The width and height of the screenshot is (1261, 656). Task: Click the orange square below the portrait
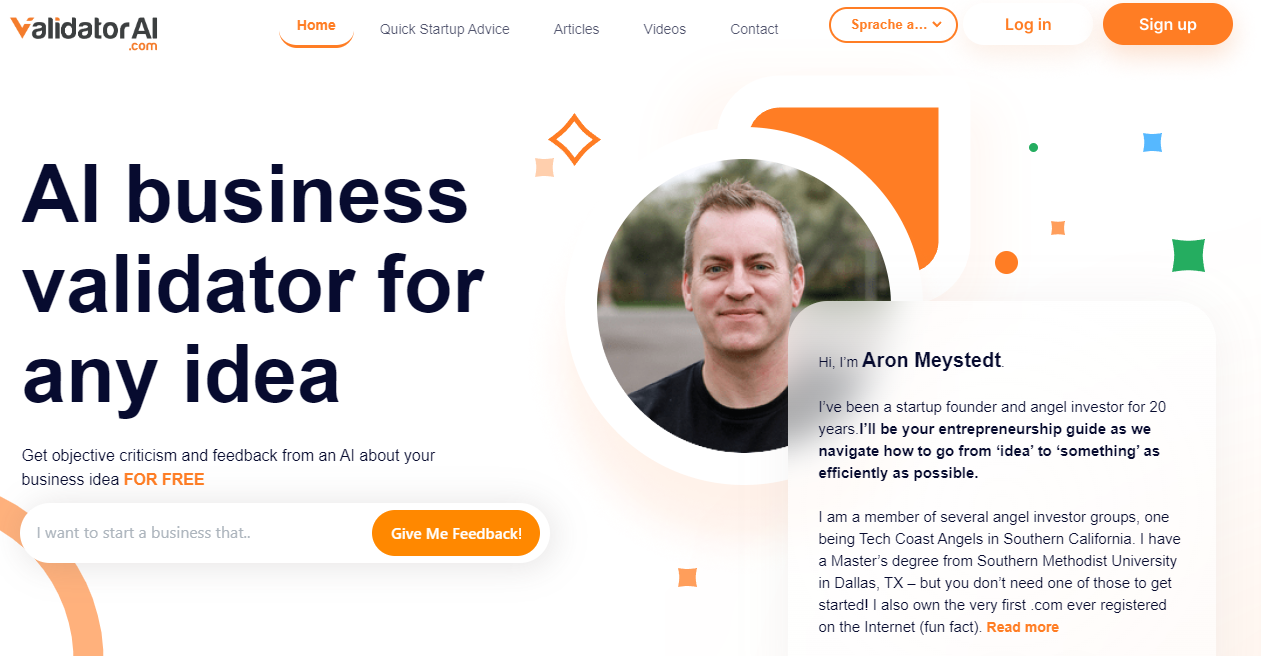pos(687,577)
